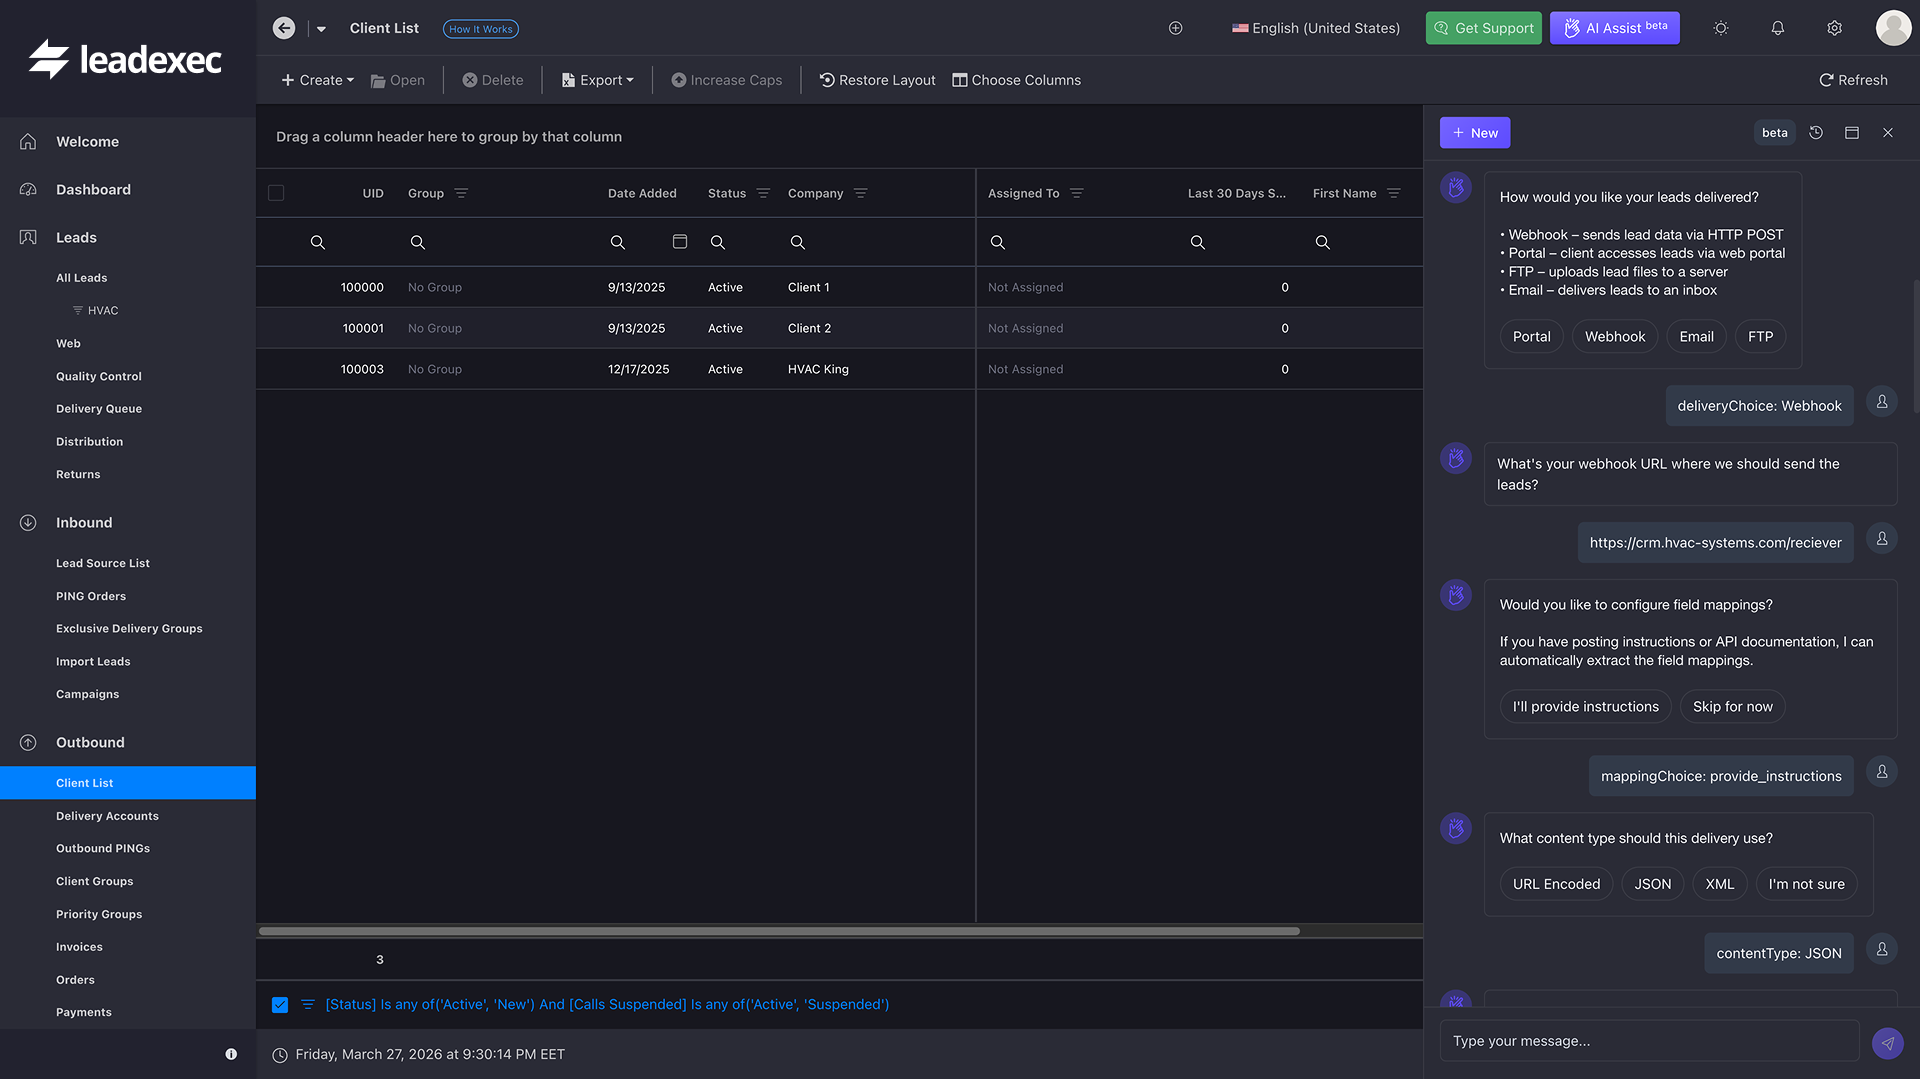
Task: Open the Group column filter icon
Action: click(x=461, y=193)
